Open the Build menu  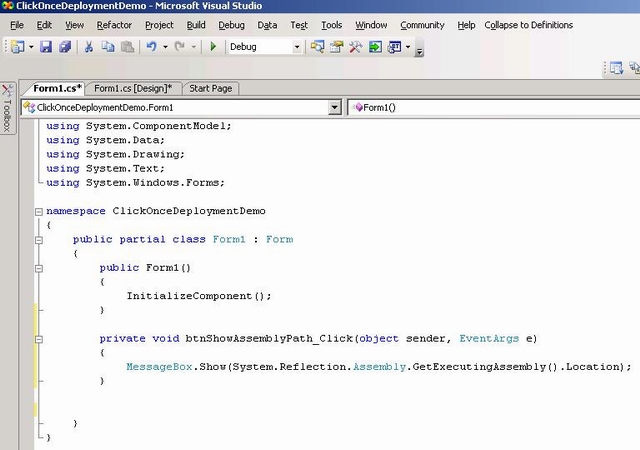(196, 25)
